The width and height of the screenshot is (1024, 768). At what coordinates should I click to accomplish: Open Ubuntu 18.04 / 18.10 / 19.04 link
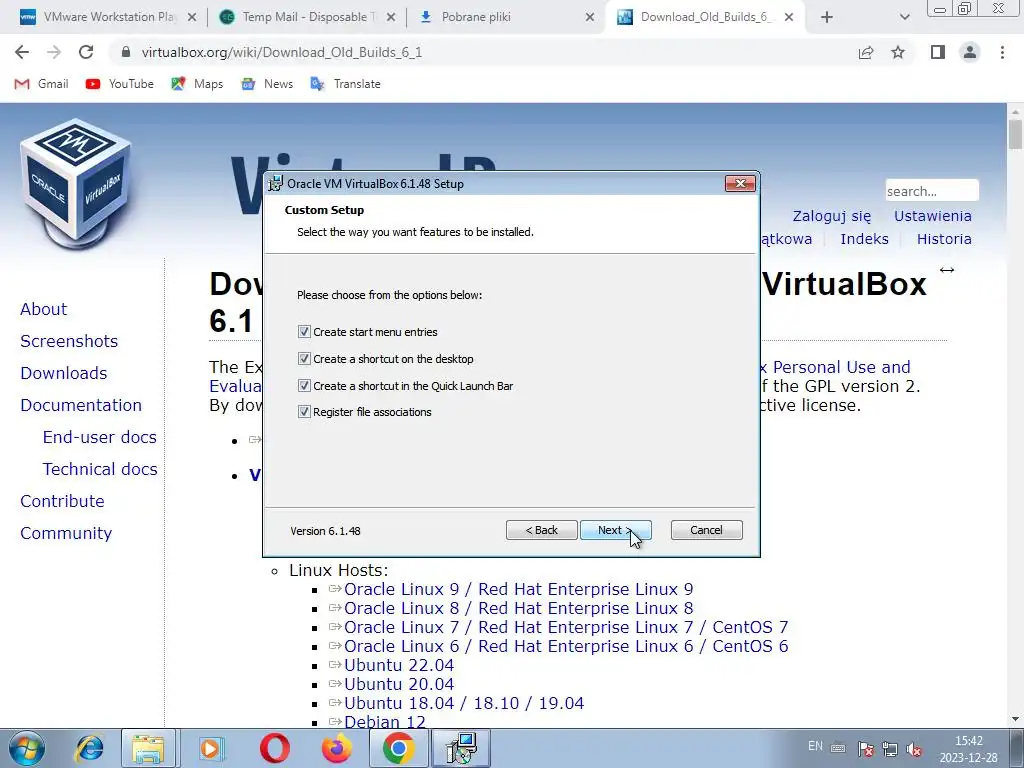[464, 703]
